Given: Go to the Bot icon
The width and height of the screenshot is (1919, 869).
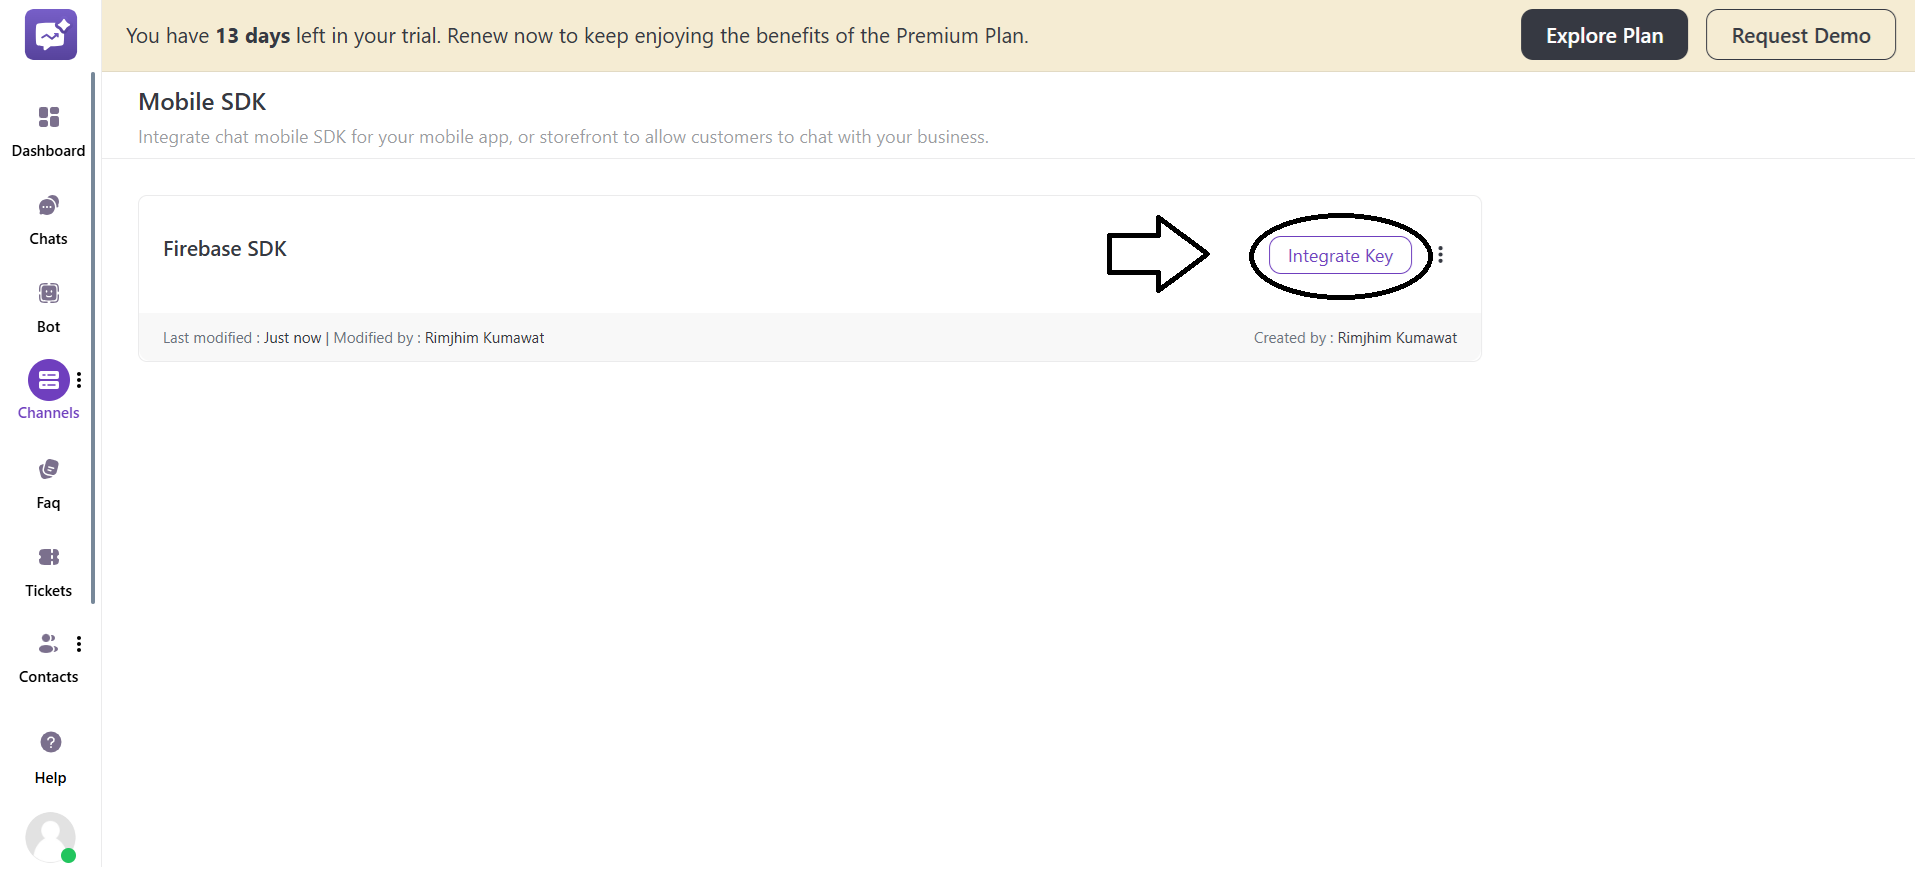Looking at the screenshot, I should [x=49, y=293].
